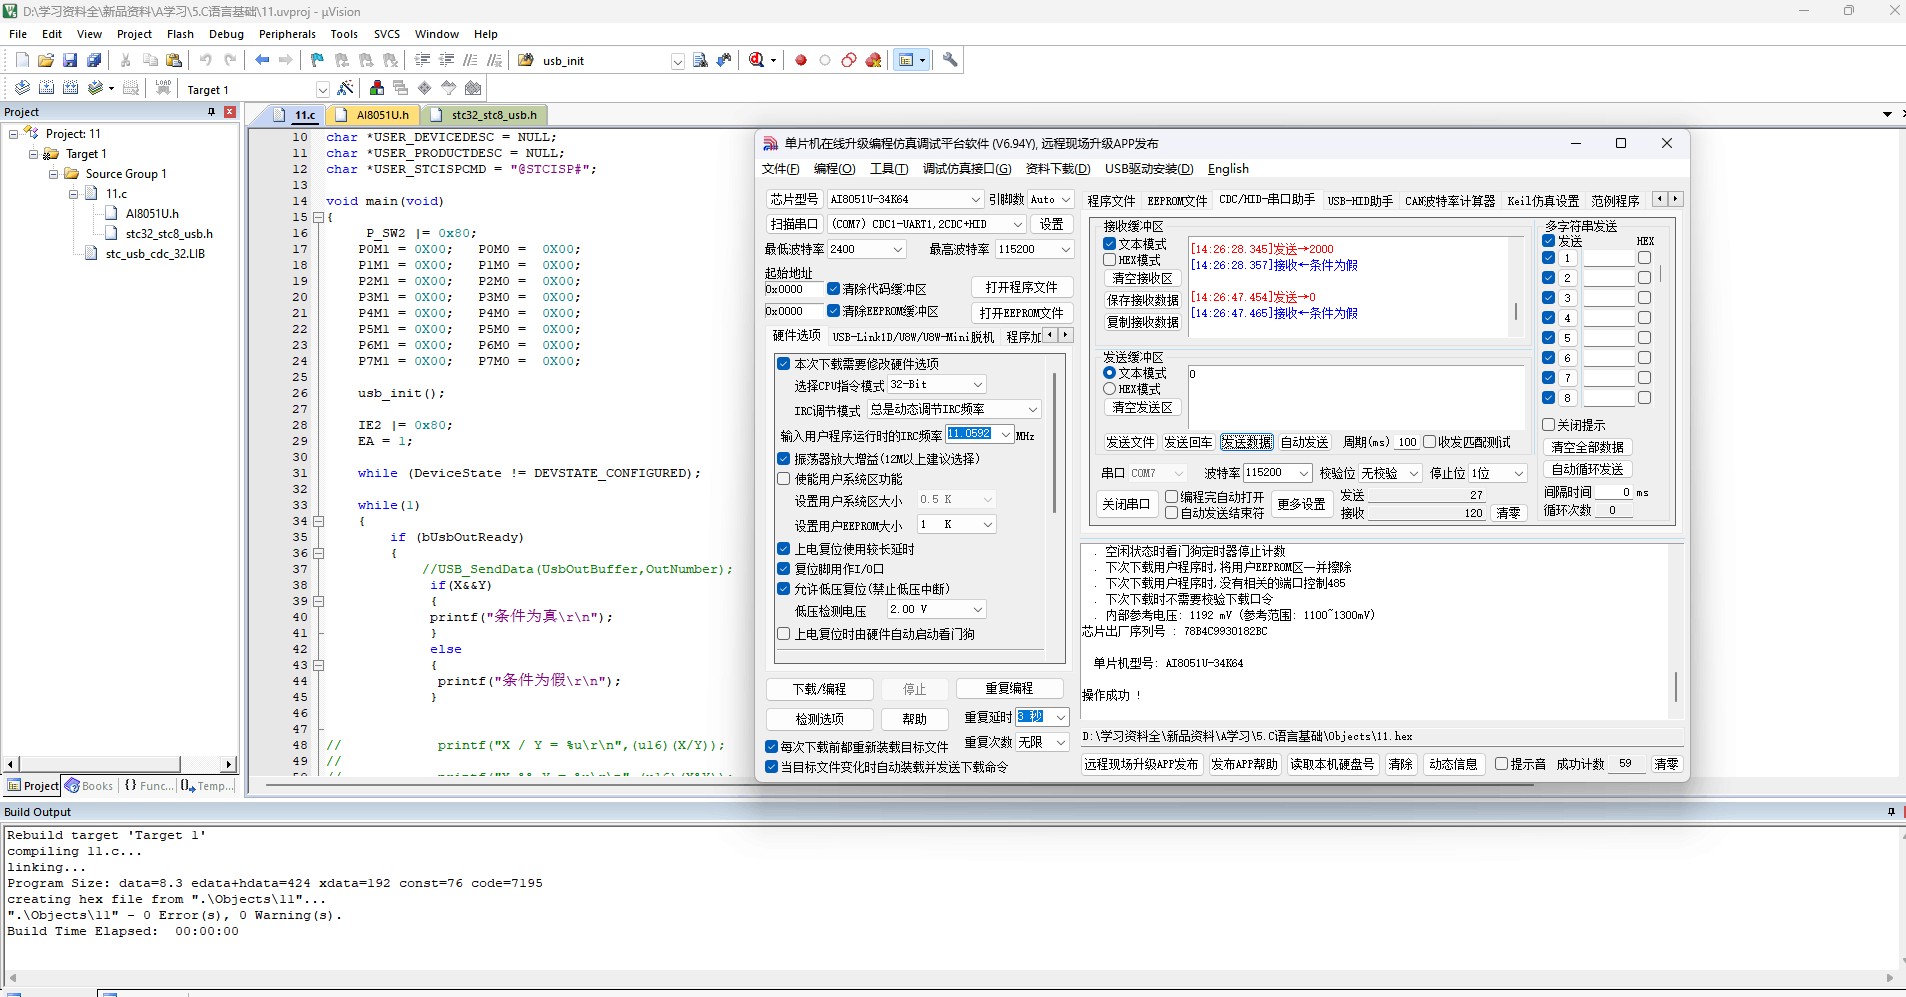Enable 使能用户系统区功能 checkbox
The height and width of the screenshot is (997, 1906).
click(x=784, y=479)
